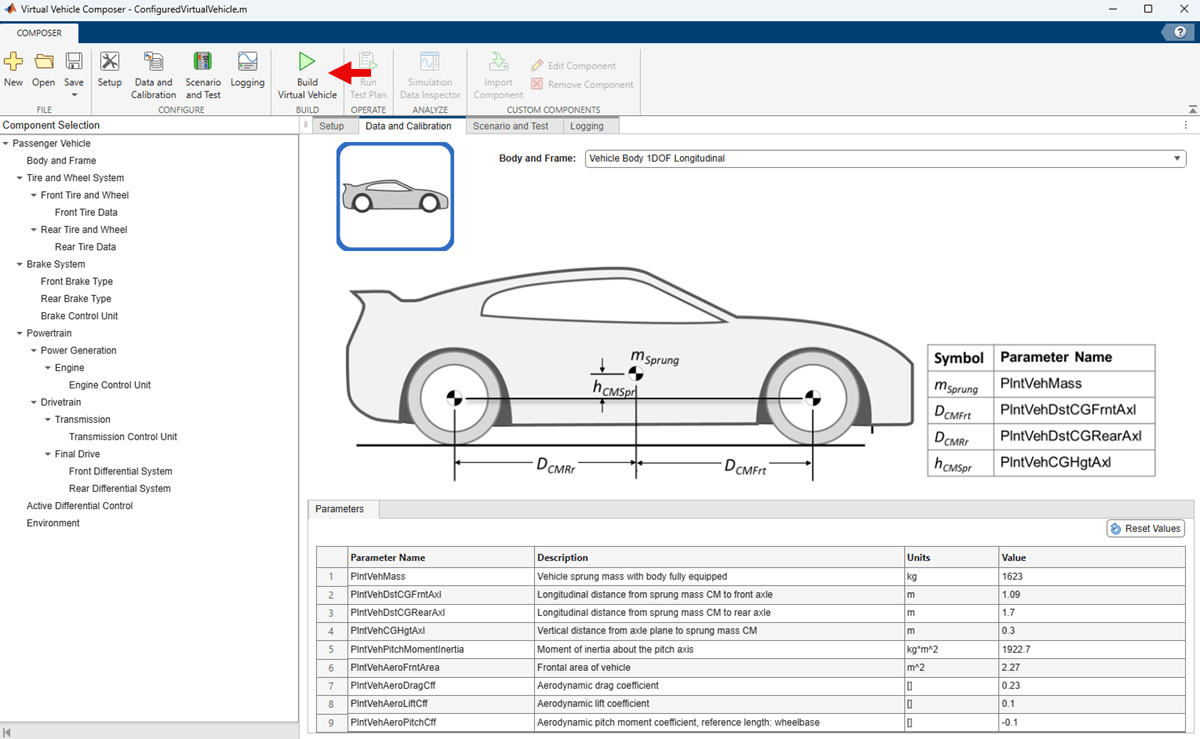Open the Body and Frame dropdown
Image resolution: width=1200 pixels, height=739 pixels.
click(x=886, y=158)
